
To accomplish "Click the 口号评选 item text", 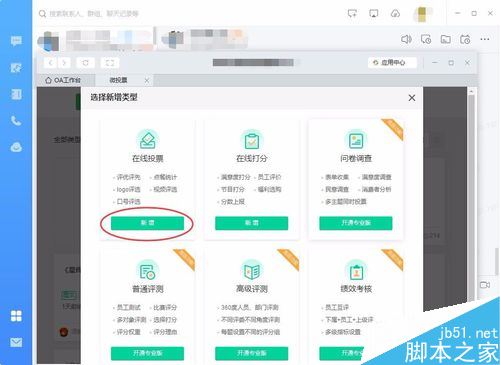I will 128,202.
